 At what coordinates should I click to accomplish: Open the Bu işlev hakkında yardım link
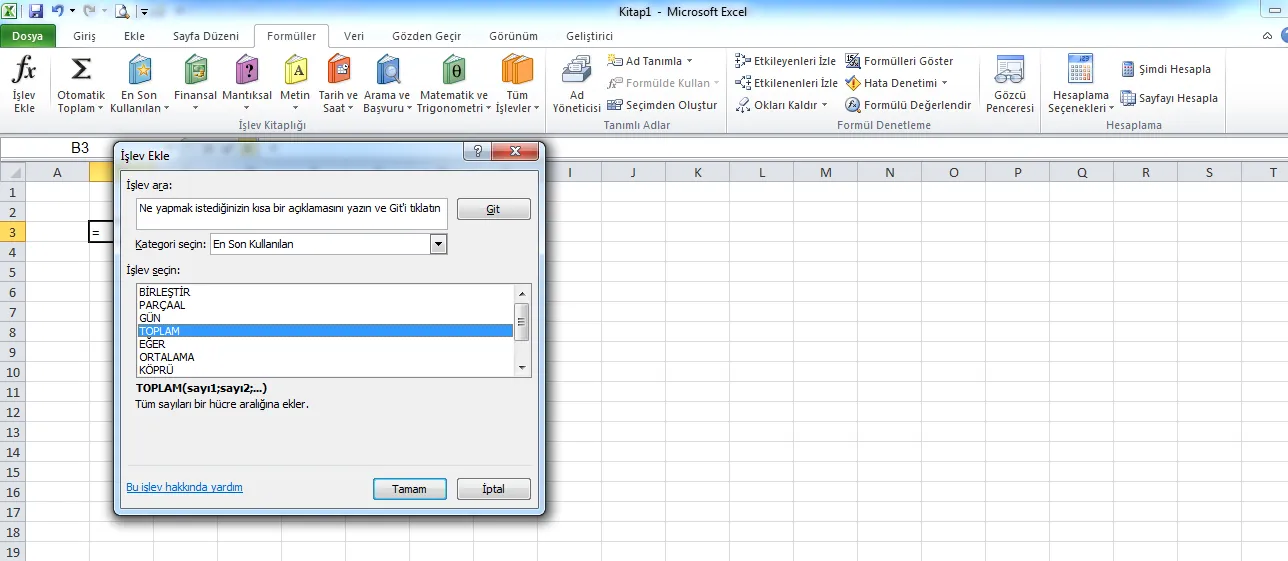184,488
